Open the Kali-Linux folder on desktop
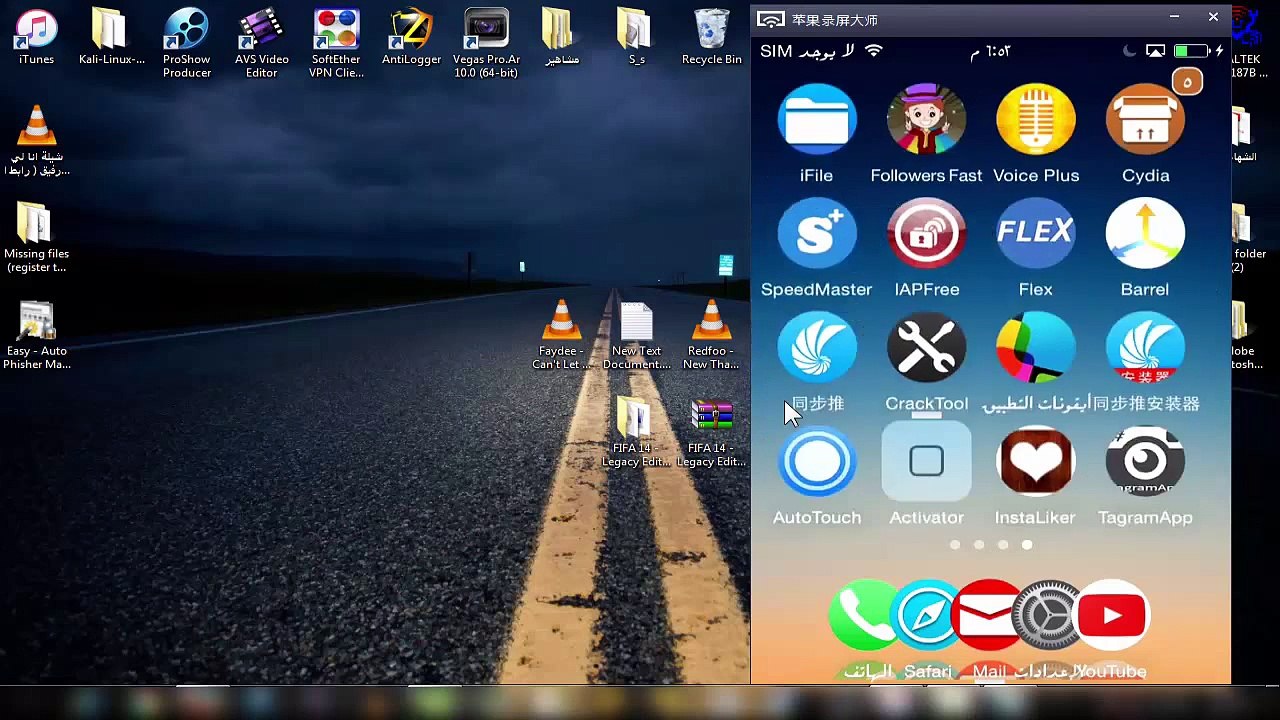The height and width of the screenshot is (720, 1280). (111, 37)
